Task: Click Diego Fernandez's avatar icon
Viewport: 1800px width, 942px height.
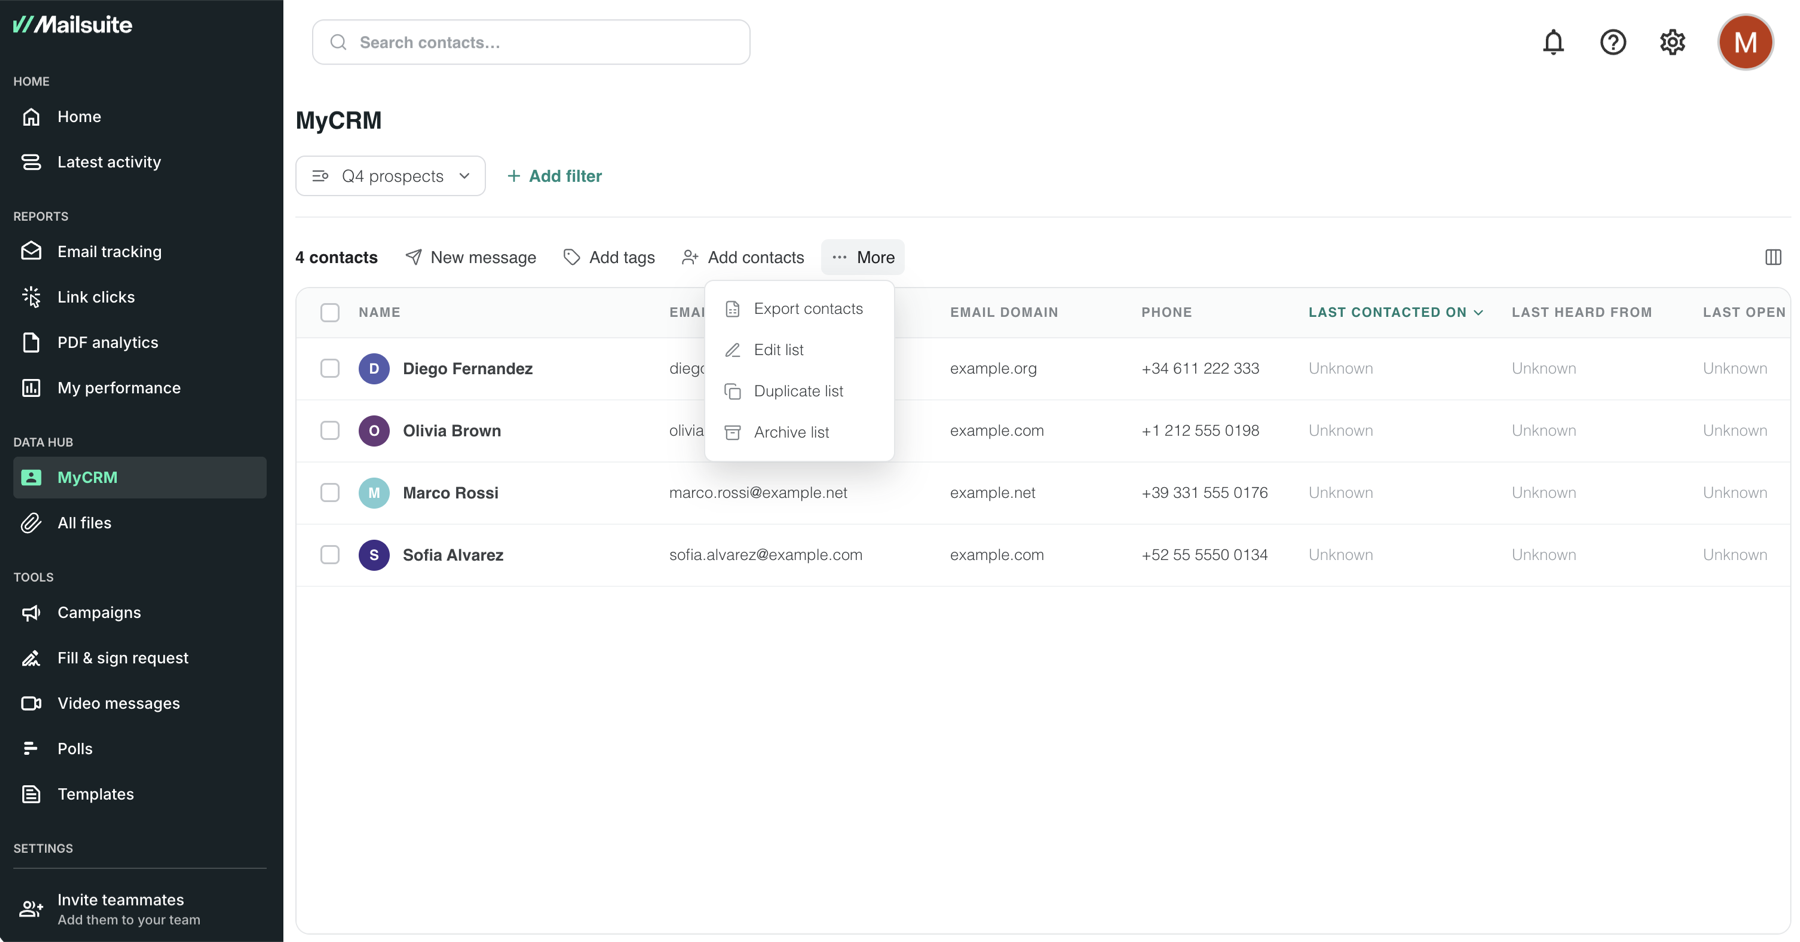Action: coord(374,369)
